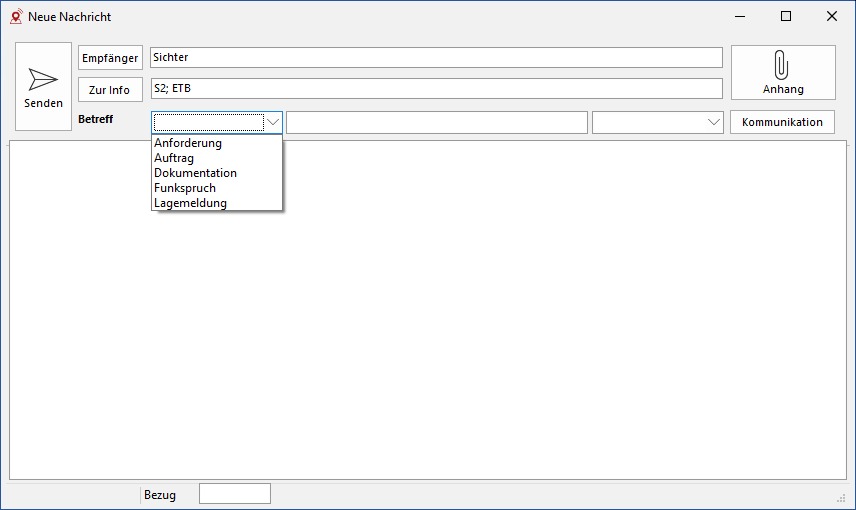Expand the empty dropdown left of Kommunikation

(x=713, y=122)
